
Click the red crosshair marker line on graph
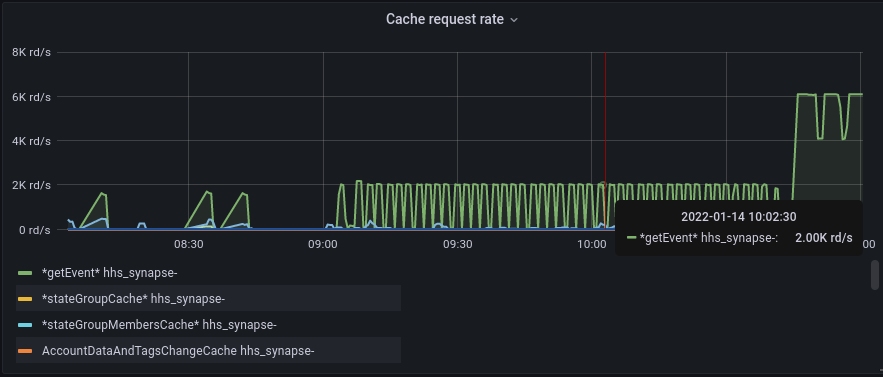[605, 141]
